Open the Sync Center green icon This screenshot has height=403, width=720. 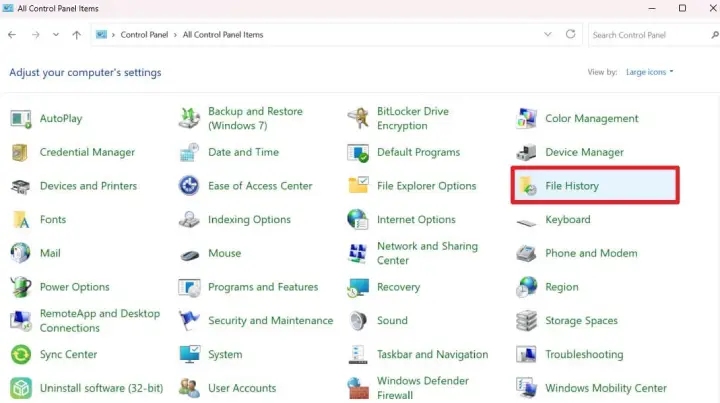(21, 355)
